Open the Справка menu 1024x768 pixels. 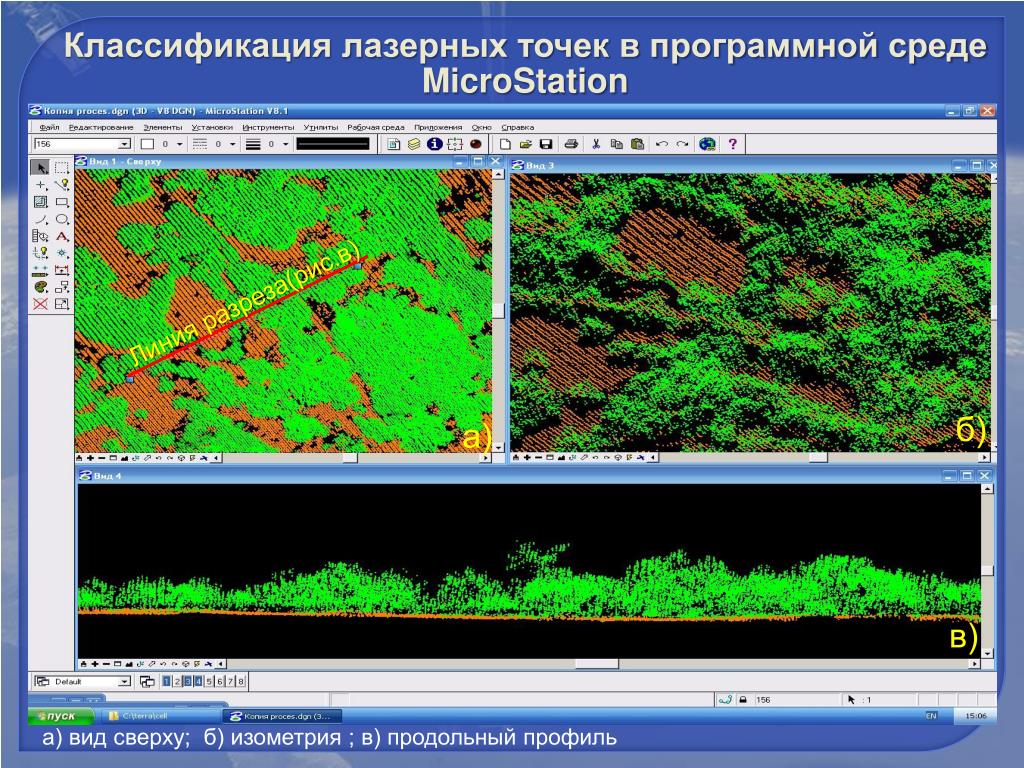click(x=517, y=127)
